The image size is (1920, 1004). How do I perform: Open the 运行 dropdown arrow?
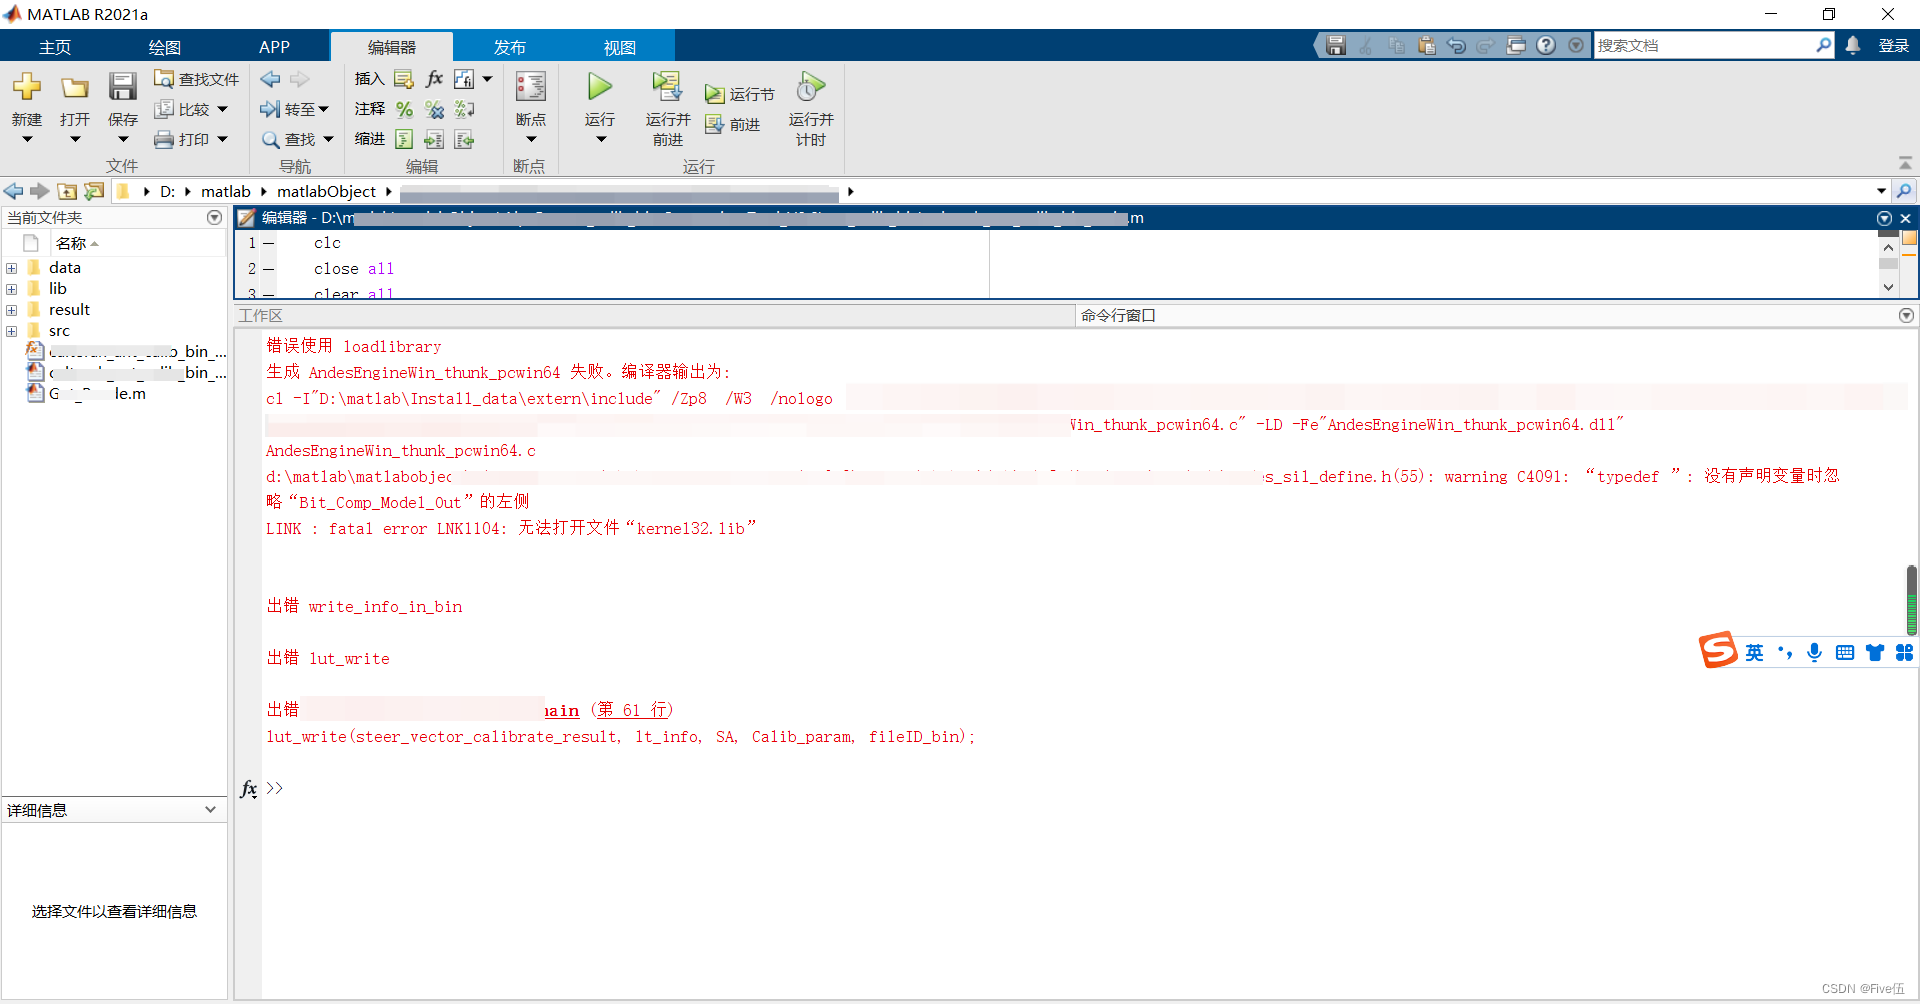(x=600, y=139)
